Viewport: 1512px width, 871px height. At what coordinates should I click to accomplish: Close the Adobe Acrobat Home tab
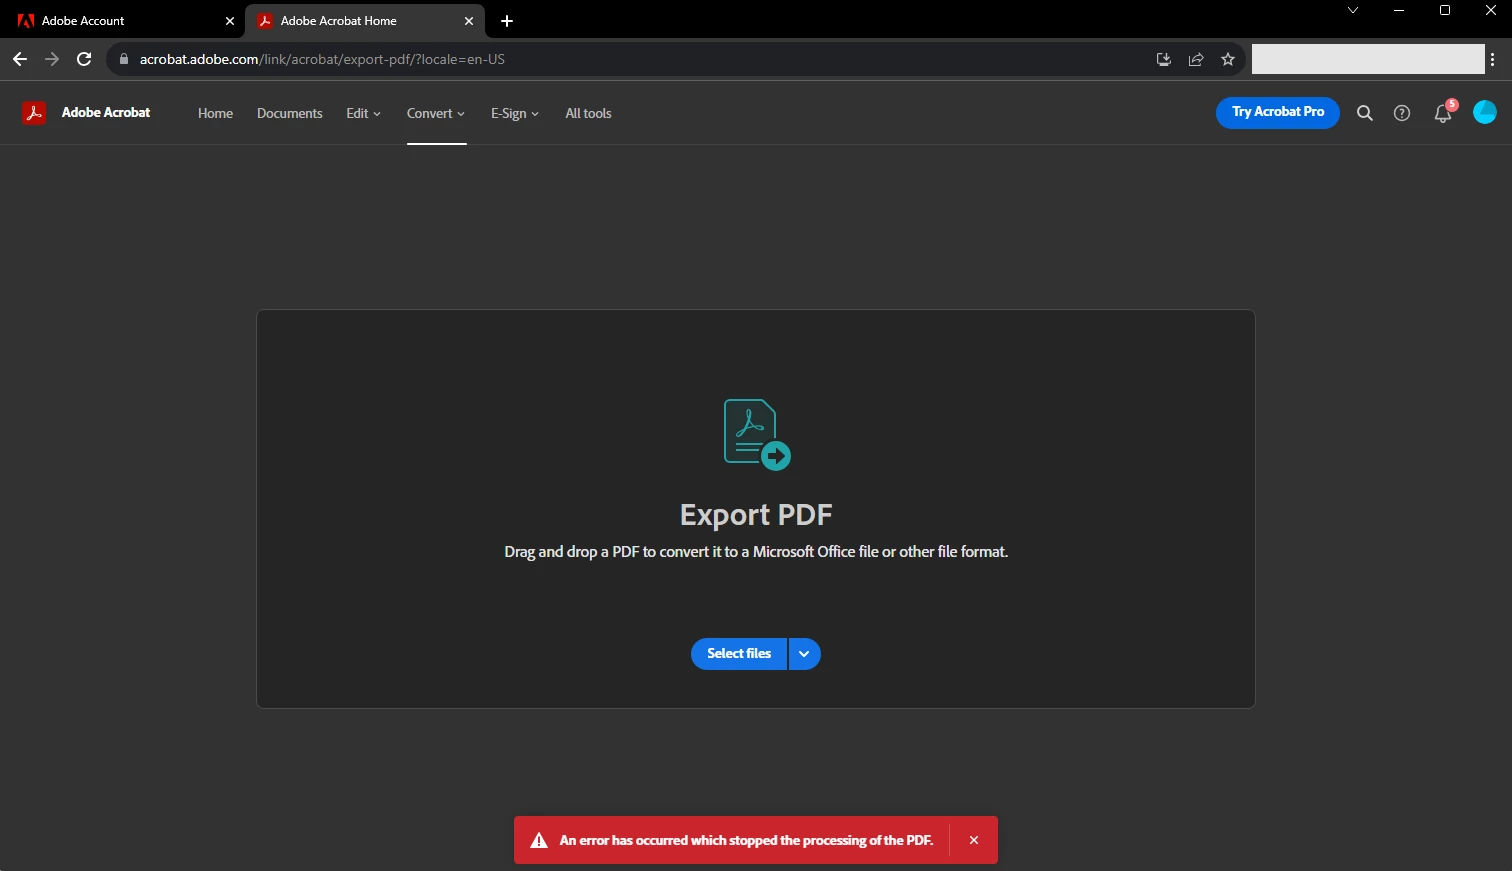coord(469,21)
